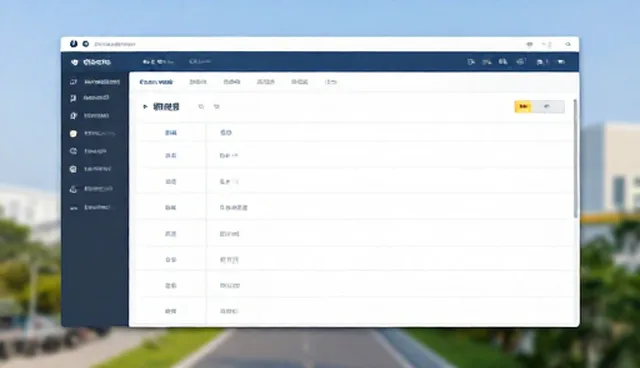Select the third table row's left label
This screenshot has width=640, height=368.
click(171, 182)
